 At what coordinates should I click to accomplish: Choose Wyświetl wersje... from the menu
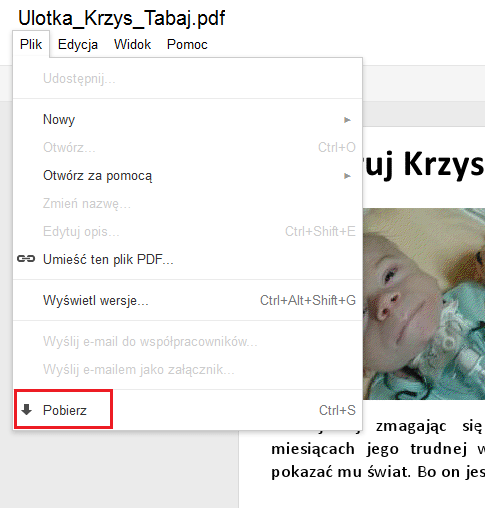(187, 300)
